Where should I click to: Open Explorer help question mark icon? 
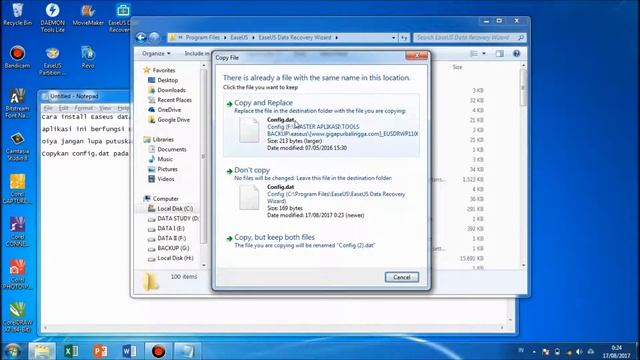coord(516,53)
